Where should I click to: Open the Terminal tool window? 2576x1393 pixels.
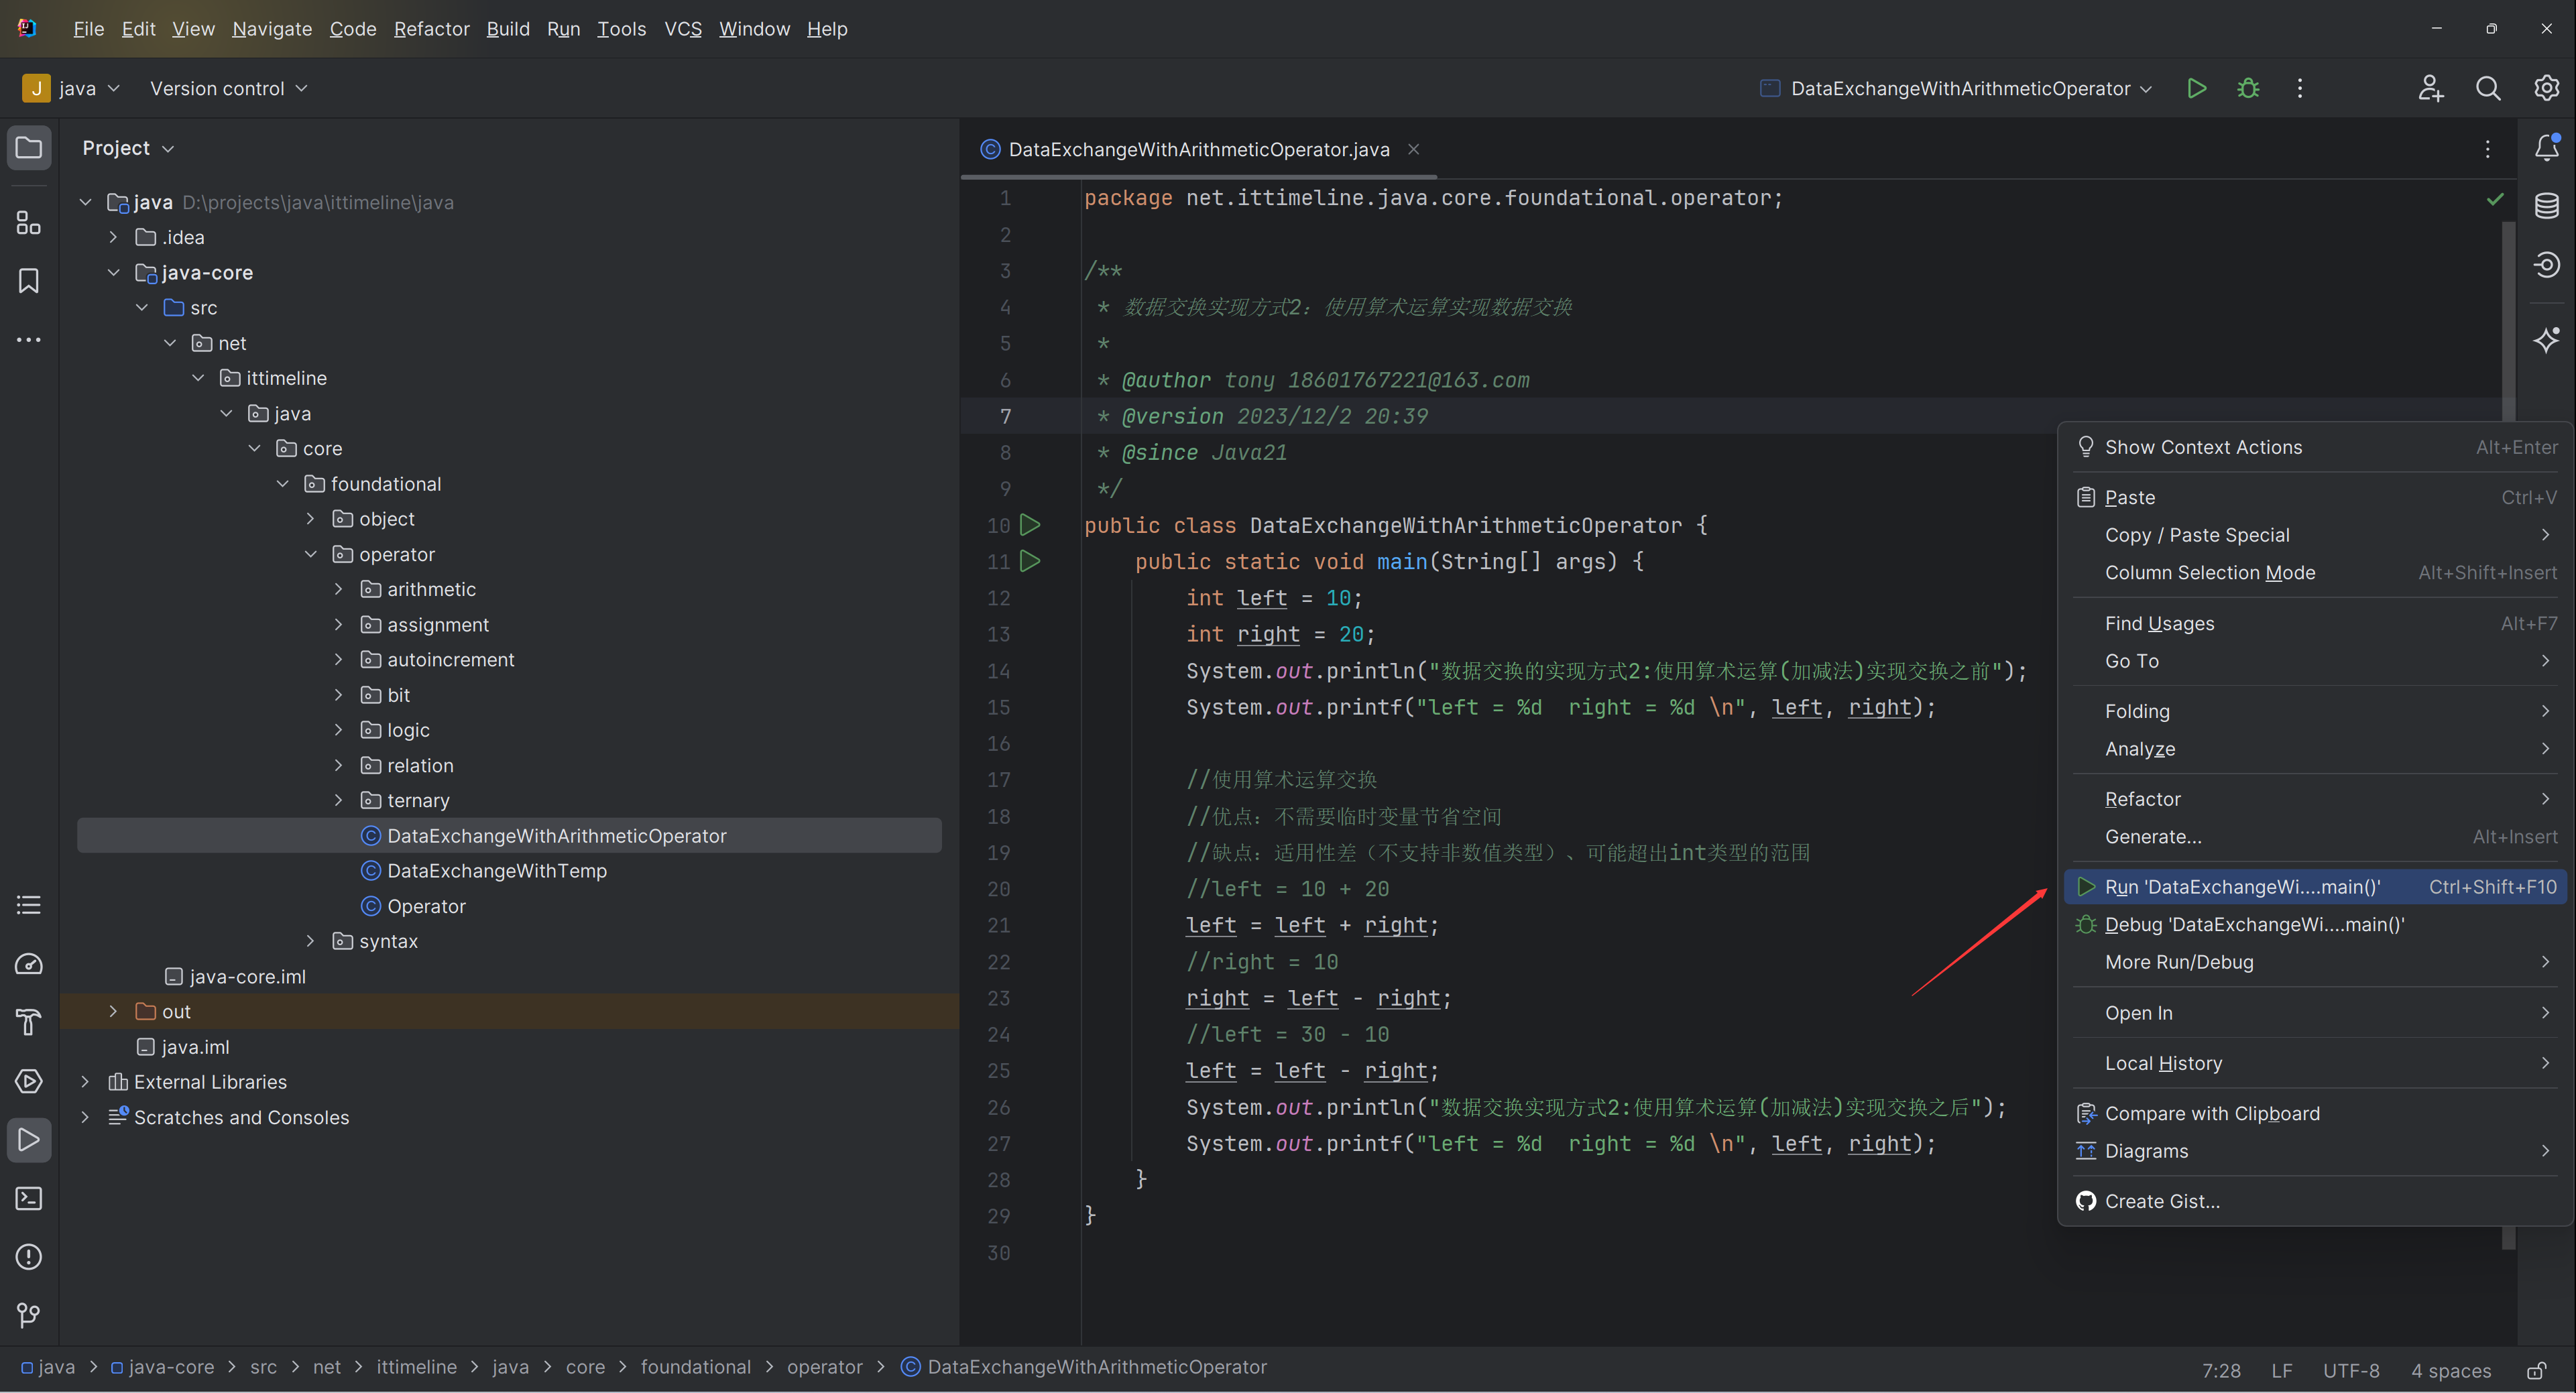[29, 1198]
